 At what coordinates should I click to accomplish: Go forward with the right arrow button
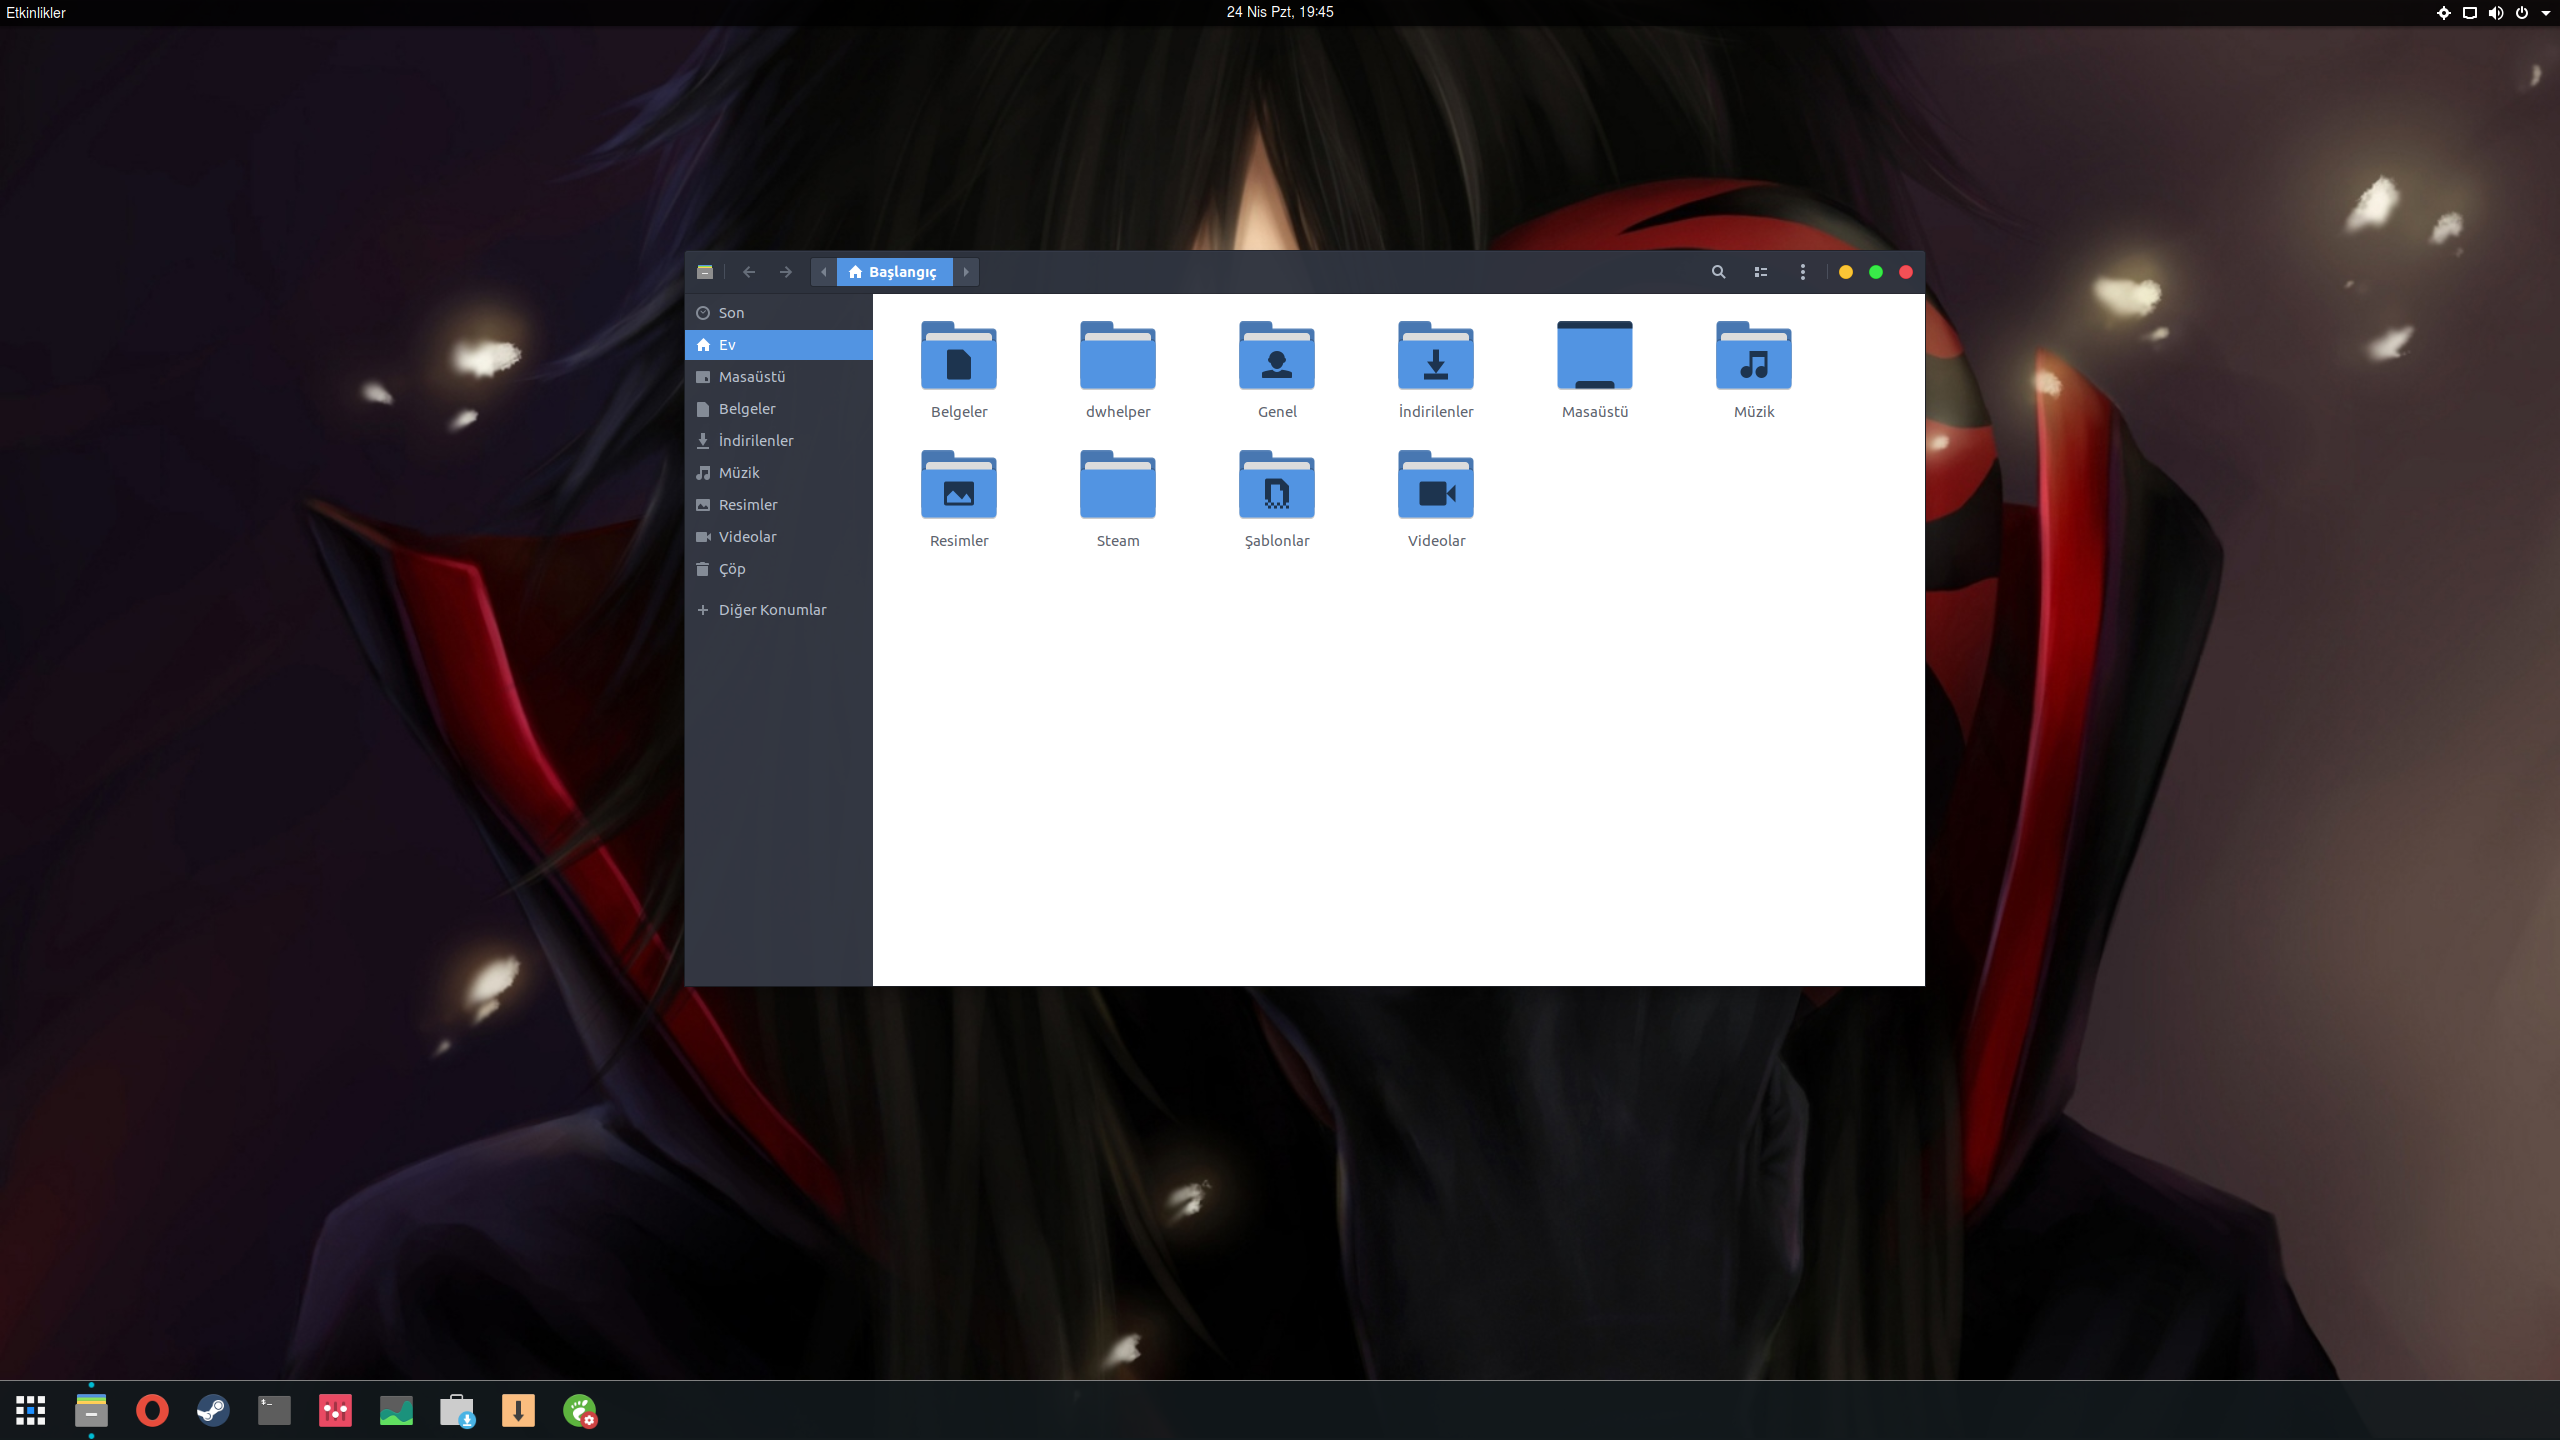tap(786, 272)
